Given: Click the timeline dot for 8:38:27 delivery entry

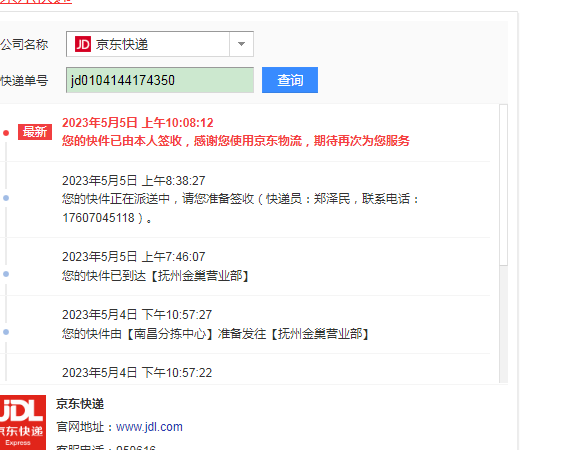Looking at the screenshot, I should tap(6, 198).
